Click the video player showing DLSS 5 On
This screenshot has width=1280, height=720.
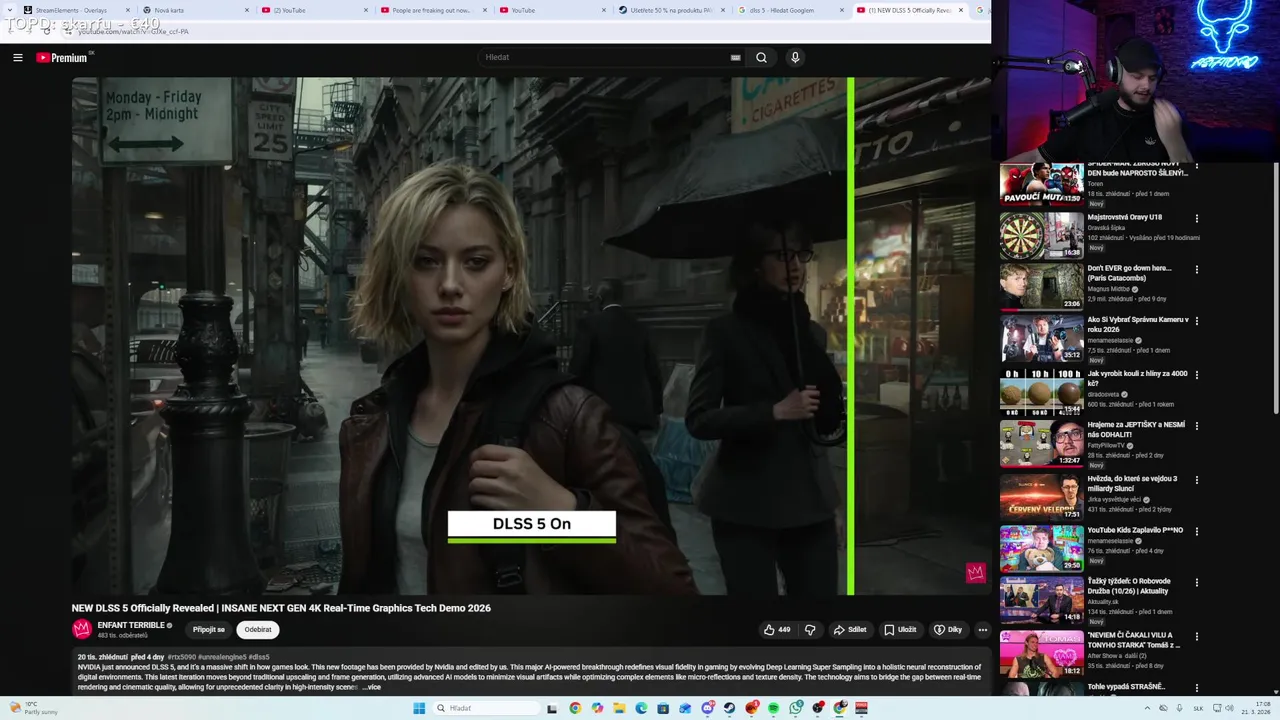pos(531,336)
